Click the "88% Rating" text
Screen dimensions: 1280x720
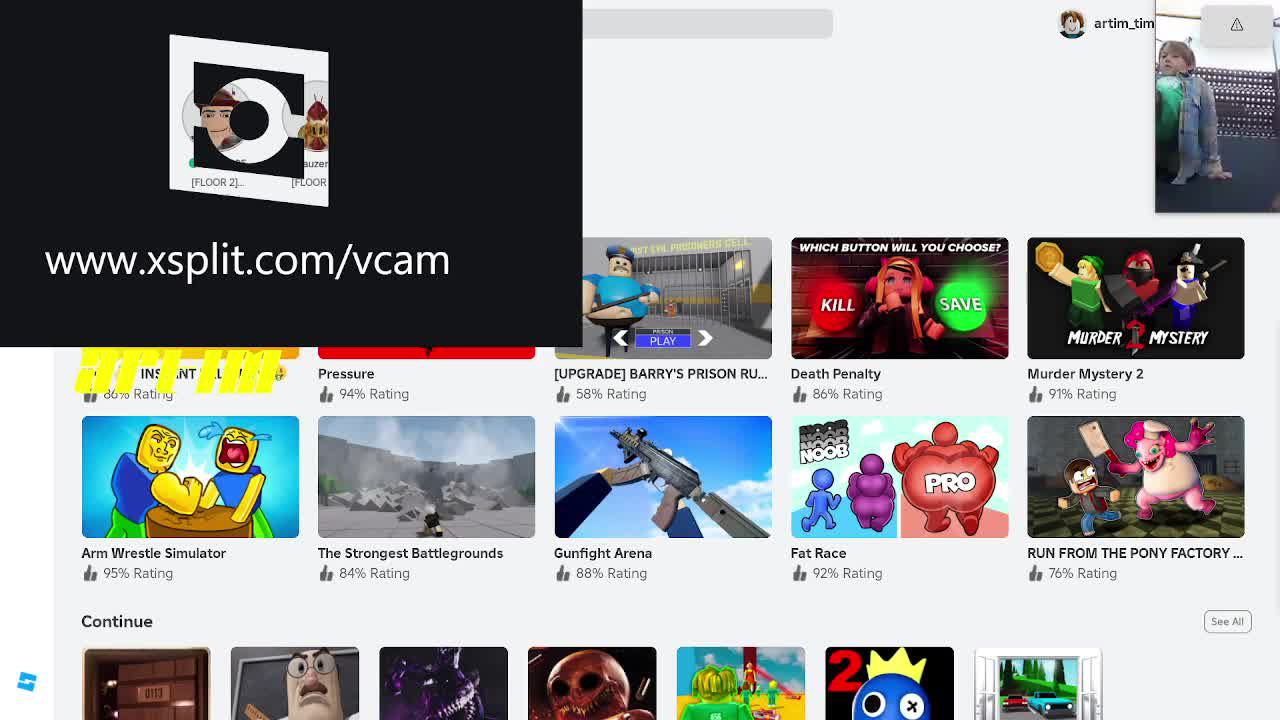coord(611,573)
